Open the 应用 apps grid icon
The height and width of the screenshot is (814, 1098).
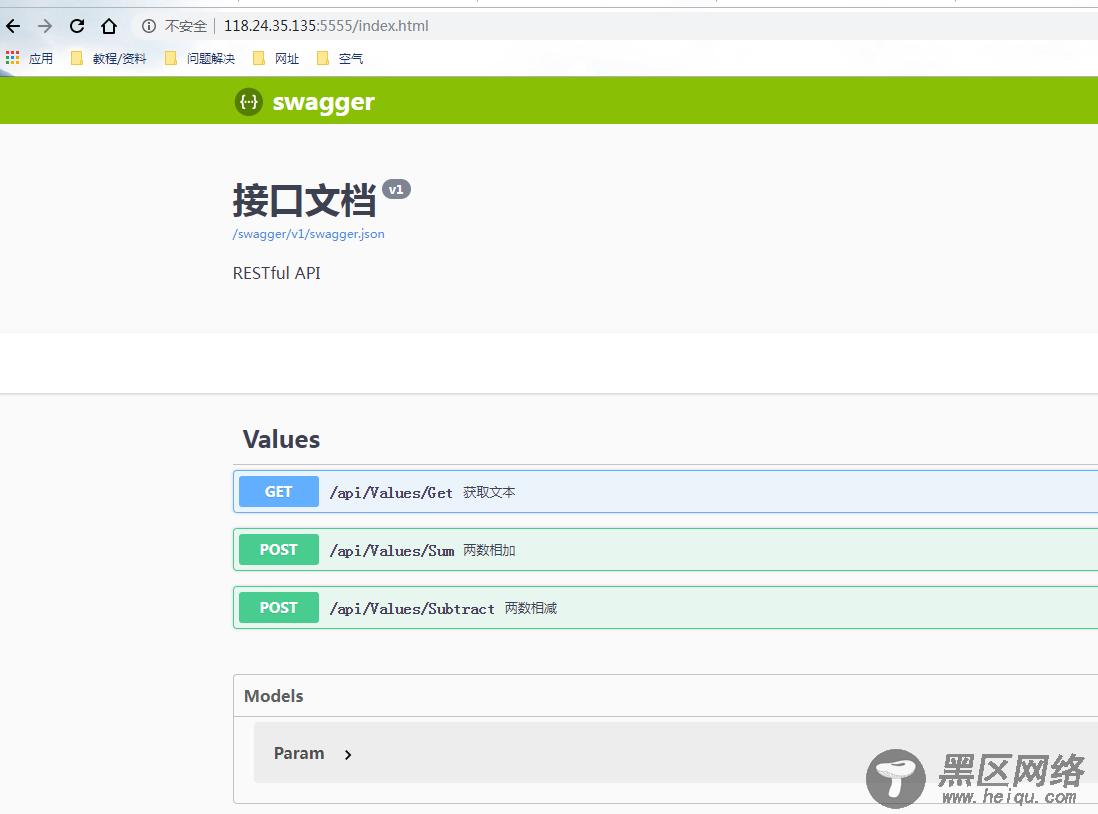tap(13, 57)
